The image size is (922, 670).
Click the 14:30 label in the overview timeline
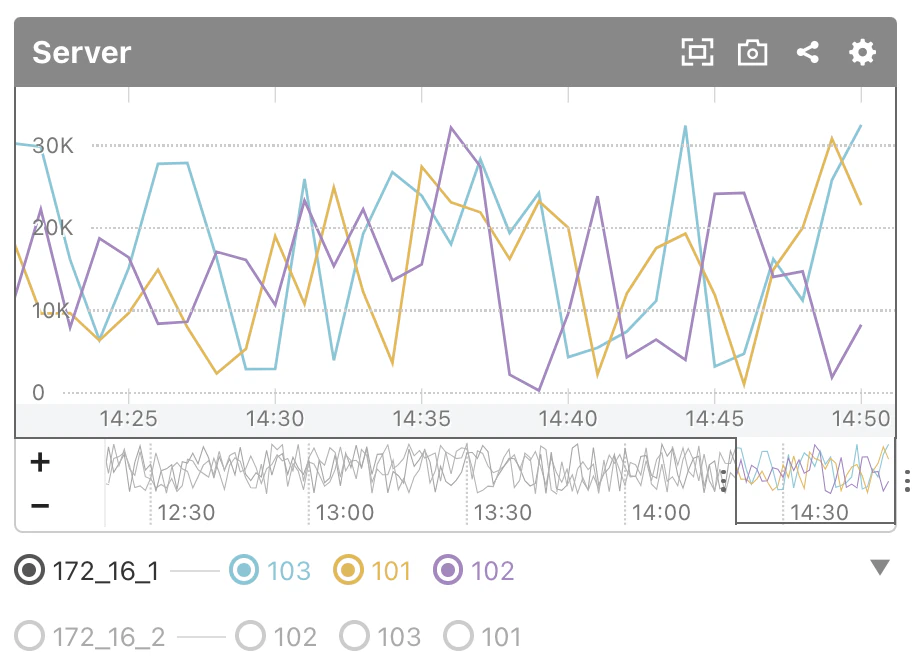point(819,512)
